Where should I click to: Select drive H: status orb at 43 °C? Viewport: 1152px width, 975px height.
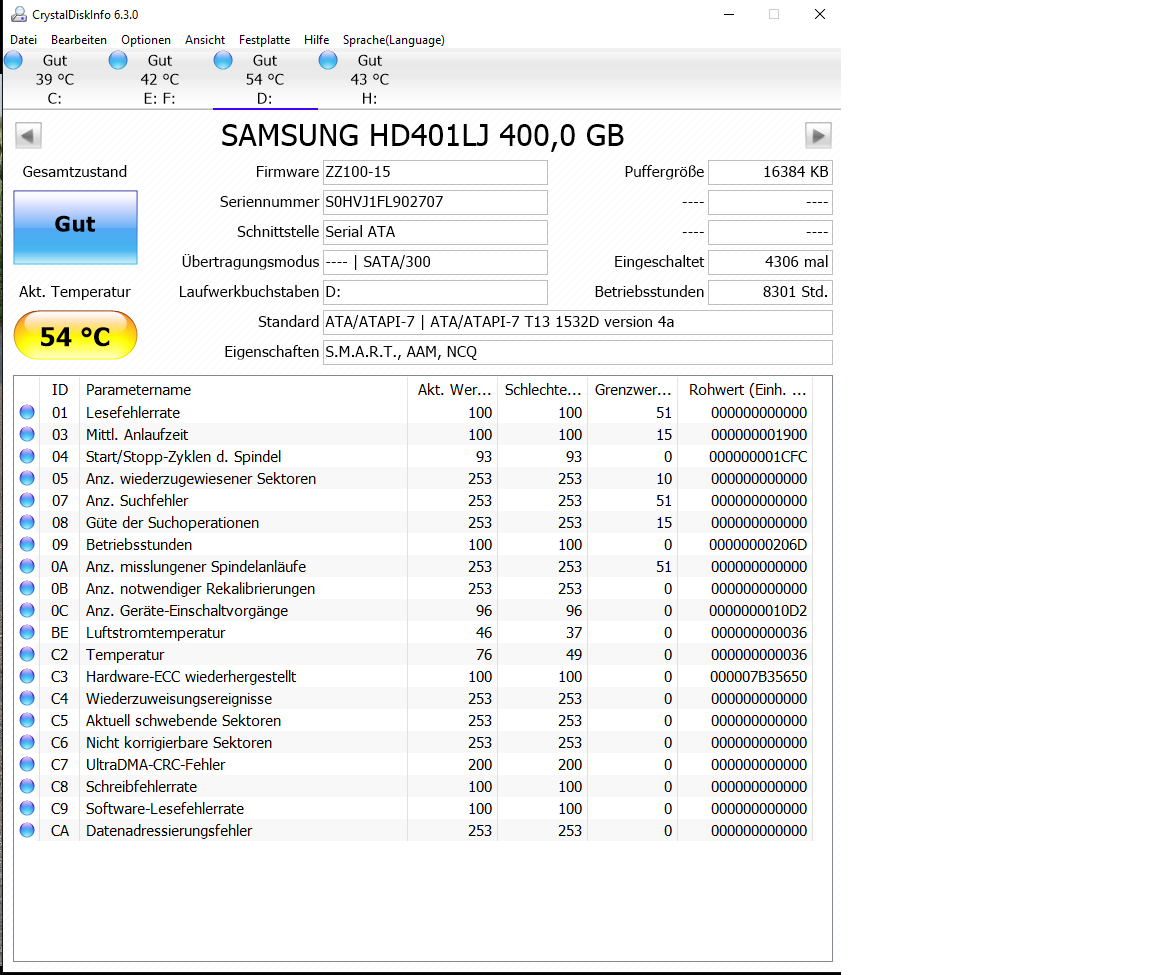click(x=328, y=60)
